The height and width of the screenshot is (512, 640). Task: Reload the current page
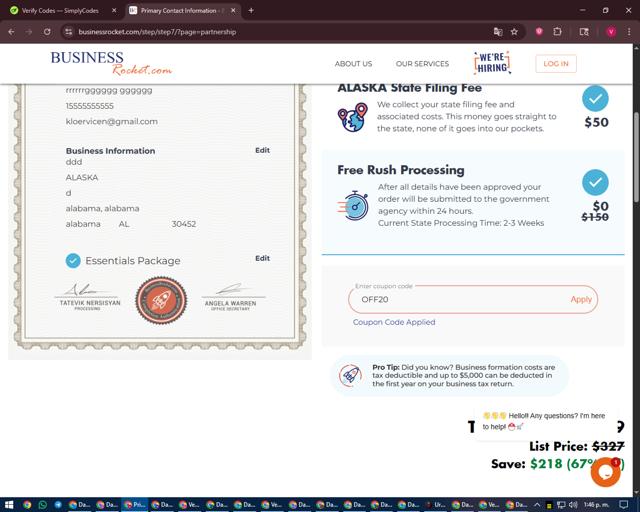click(x=47, y=32)
